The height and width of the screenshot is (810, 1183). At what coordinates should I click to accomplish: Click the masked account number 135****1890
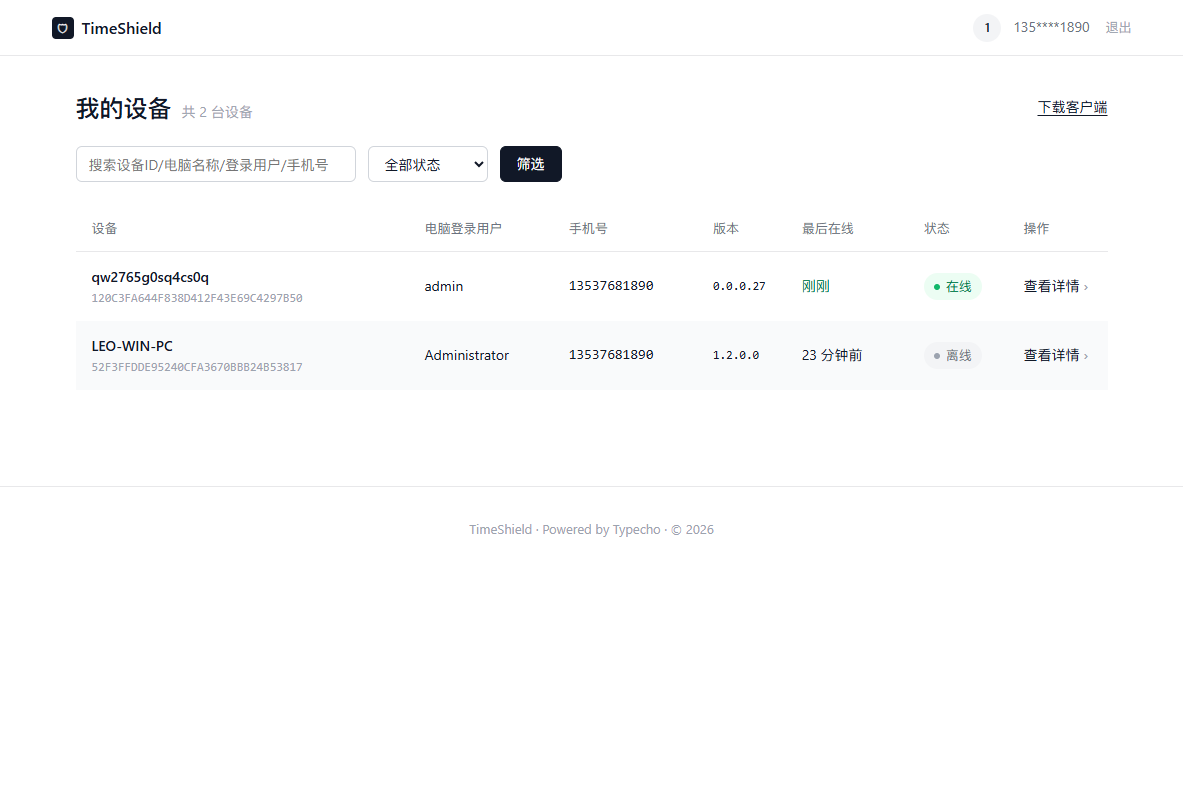coord(1051,28)
